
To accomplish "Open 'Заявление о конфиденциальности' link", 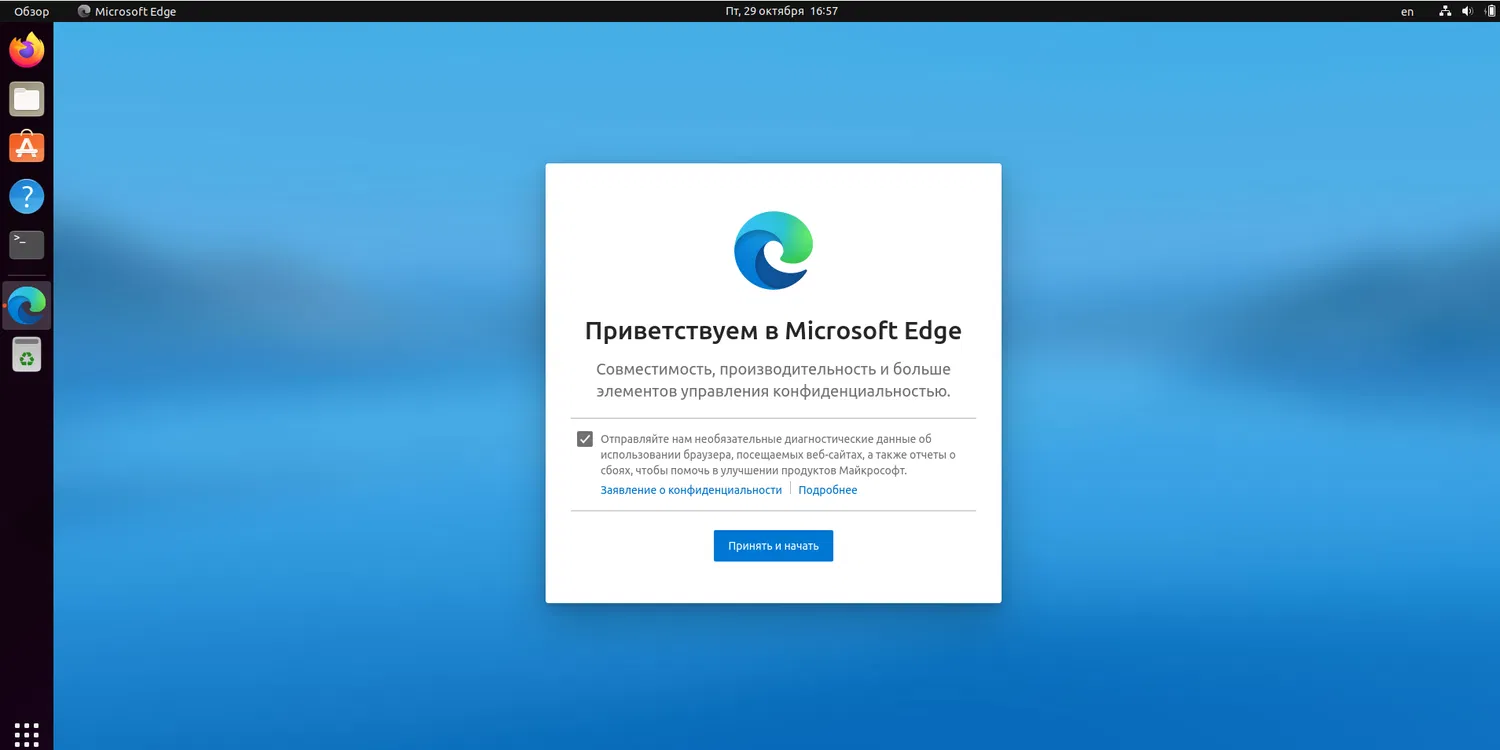I will (x=691, y=490).
